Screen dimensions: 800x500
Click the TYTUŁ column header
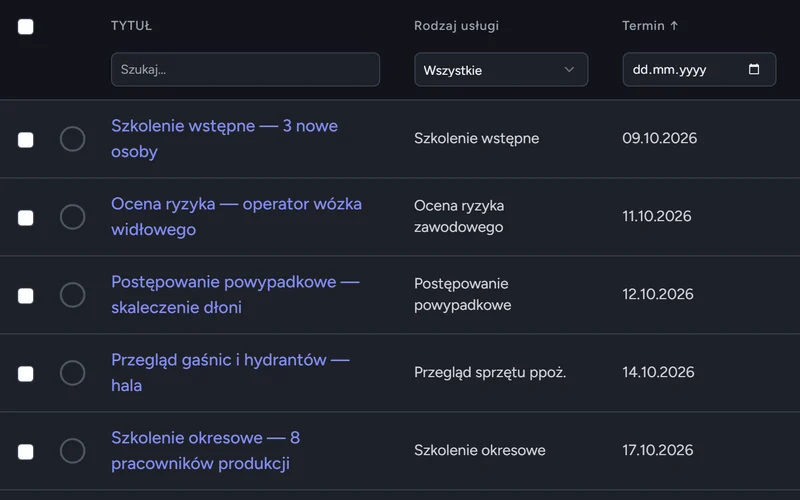131,26
